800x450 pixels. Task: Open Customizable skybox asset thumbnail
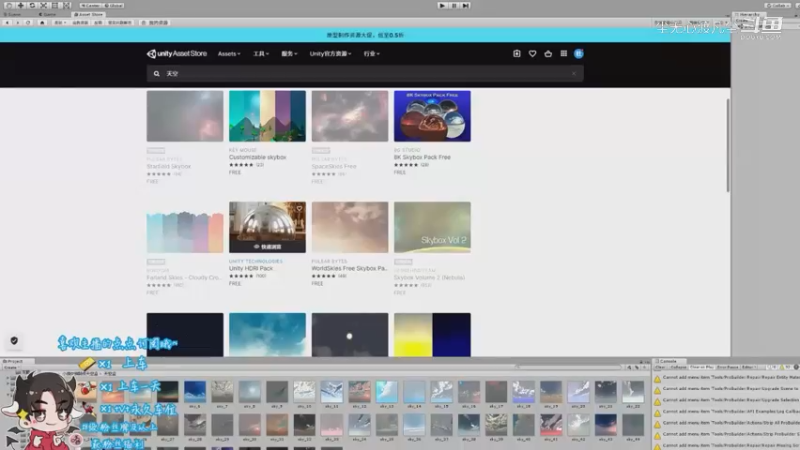pyautogui.click(x=267, y=116)
